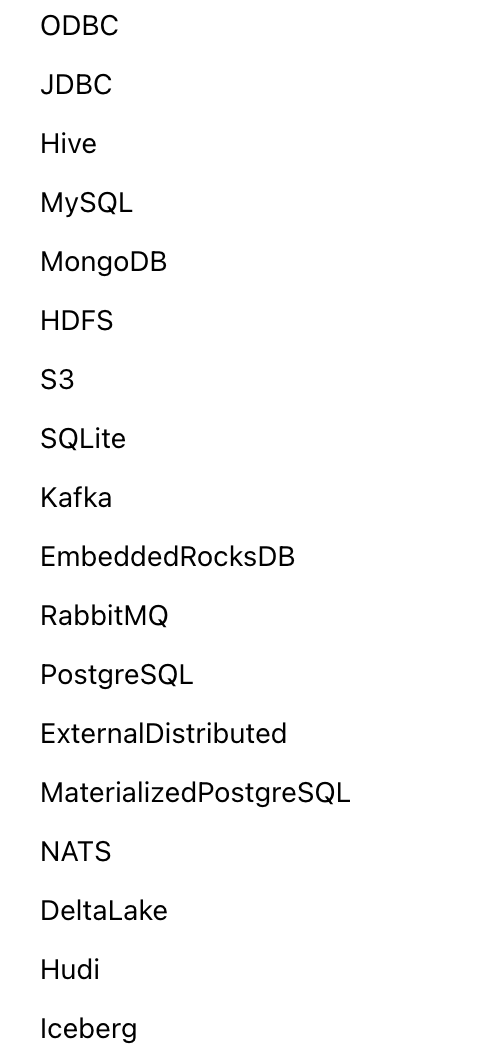The width and height of the screenshot is (490, 1050).
Task: Select MaterializedPostgreSQL in the list
Action: point(195,792)
